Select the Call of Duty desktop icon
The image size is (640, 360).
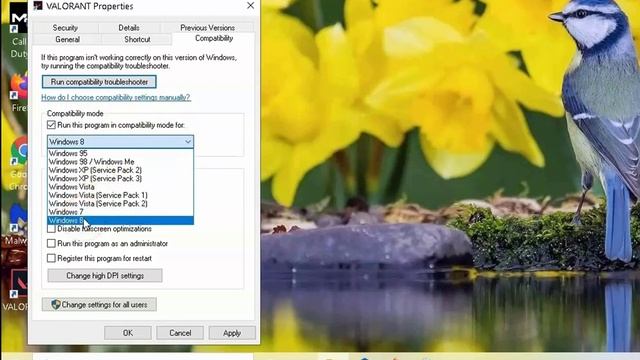[x=18, y=31]
